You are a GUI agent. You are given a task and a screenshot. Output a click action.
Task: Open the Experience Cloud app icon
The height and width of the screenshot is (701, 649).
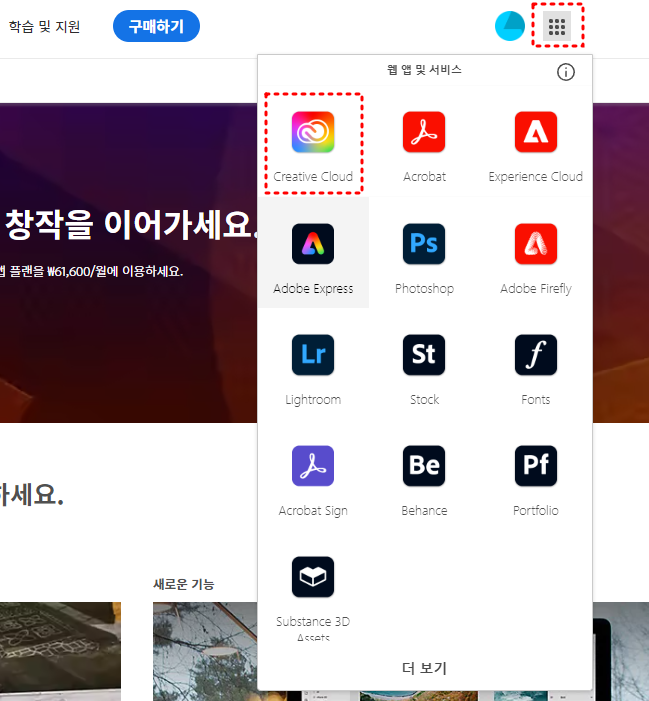(x=535, y=132)
